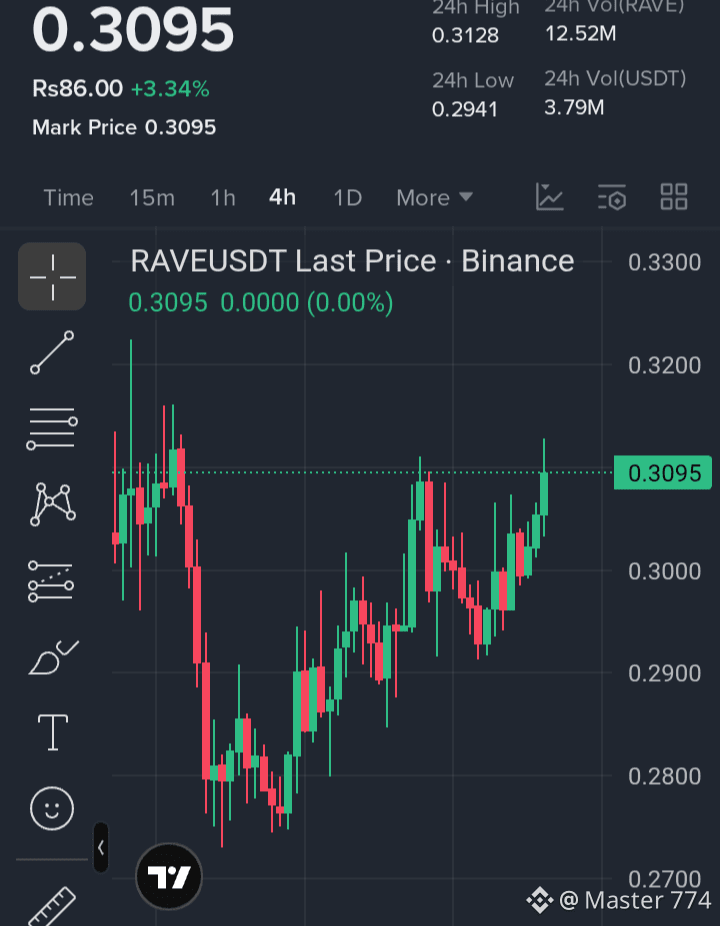Select the brush drawing tool
720x926 pixels.
(53, 657)
